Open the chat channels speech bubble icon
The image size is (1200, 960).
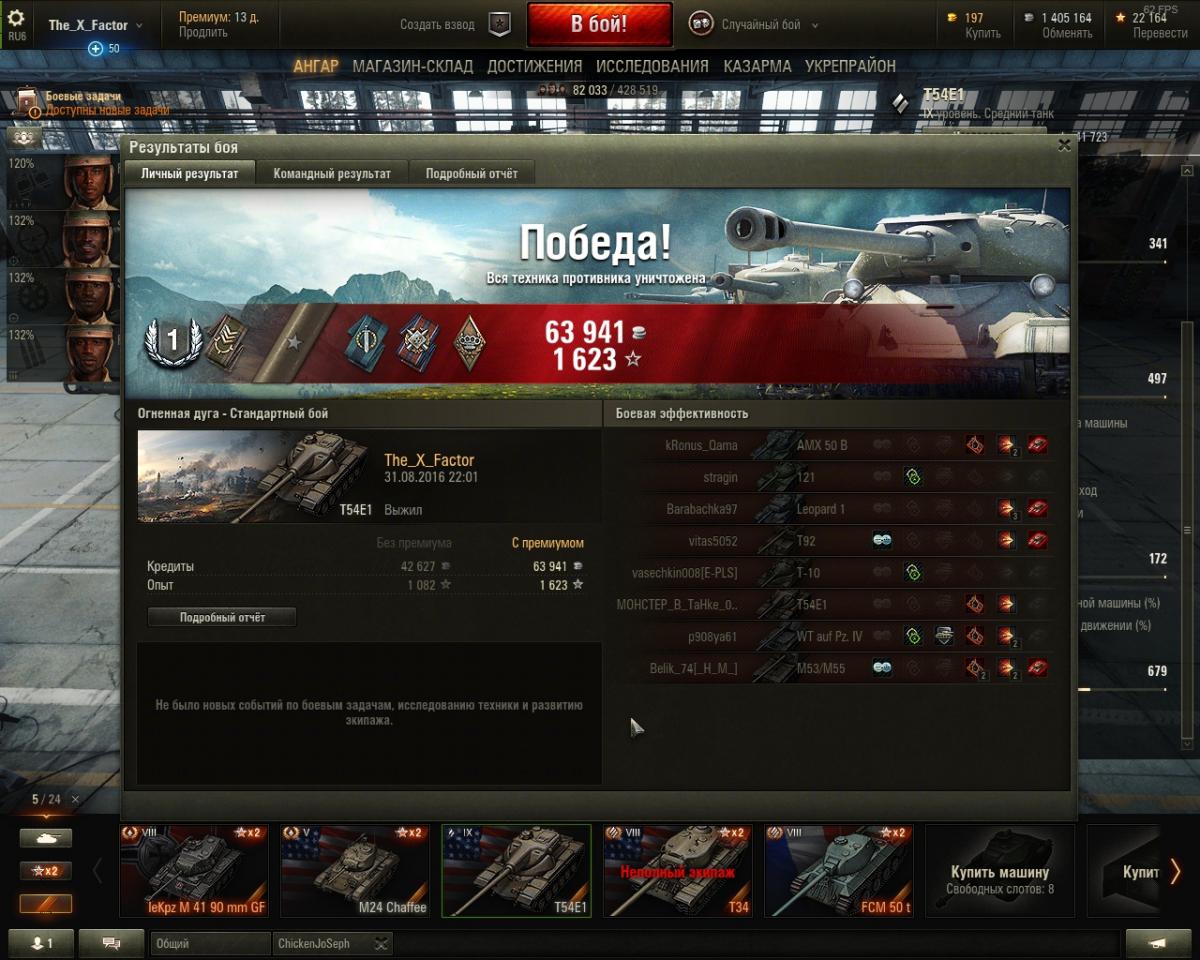click(x=111, y=942)
